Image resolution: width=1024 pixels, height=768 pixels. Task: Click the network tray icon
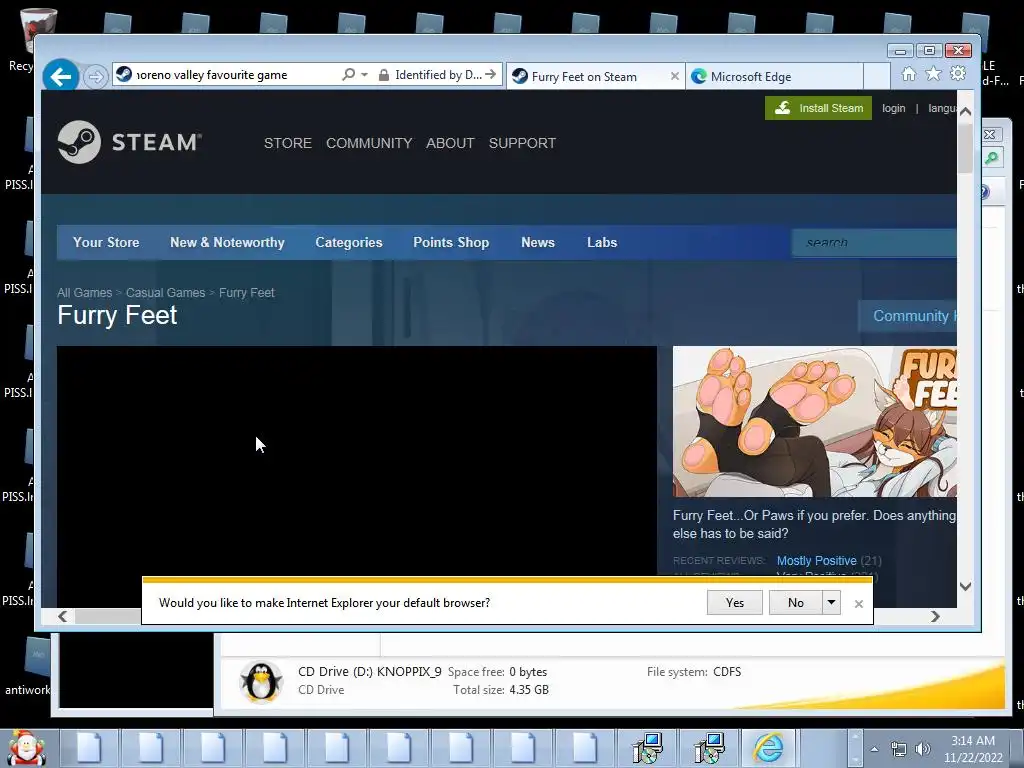(899, 749)
